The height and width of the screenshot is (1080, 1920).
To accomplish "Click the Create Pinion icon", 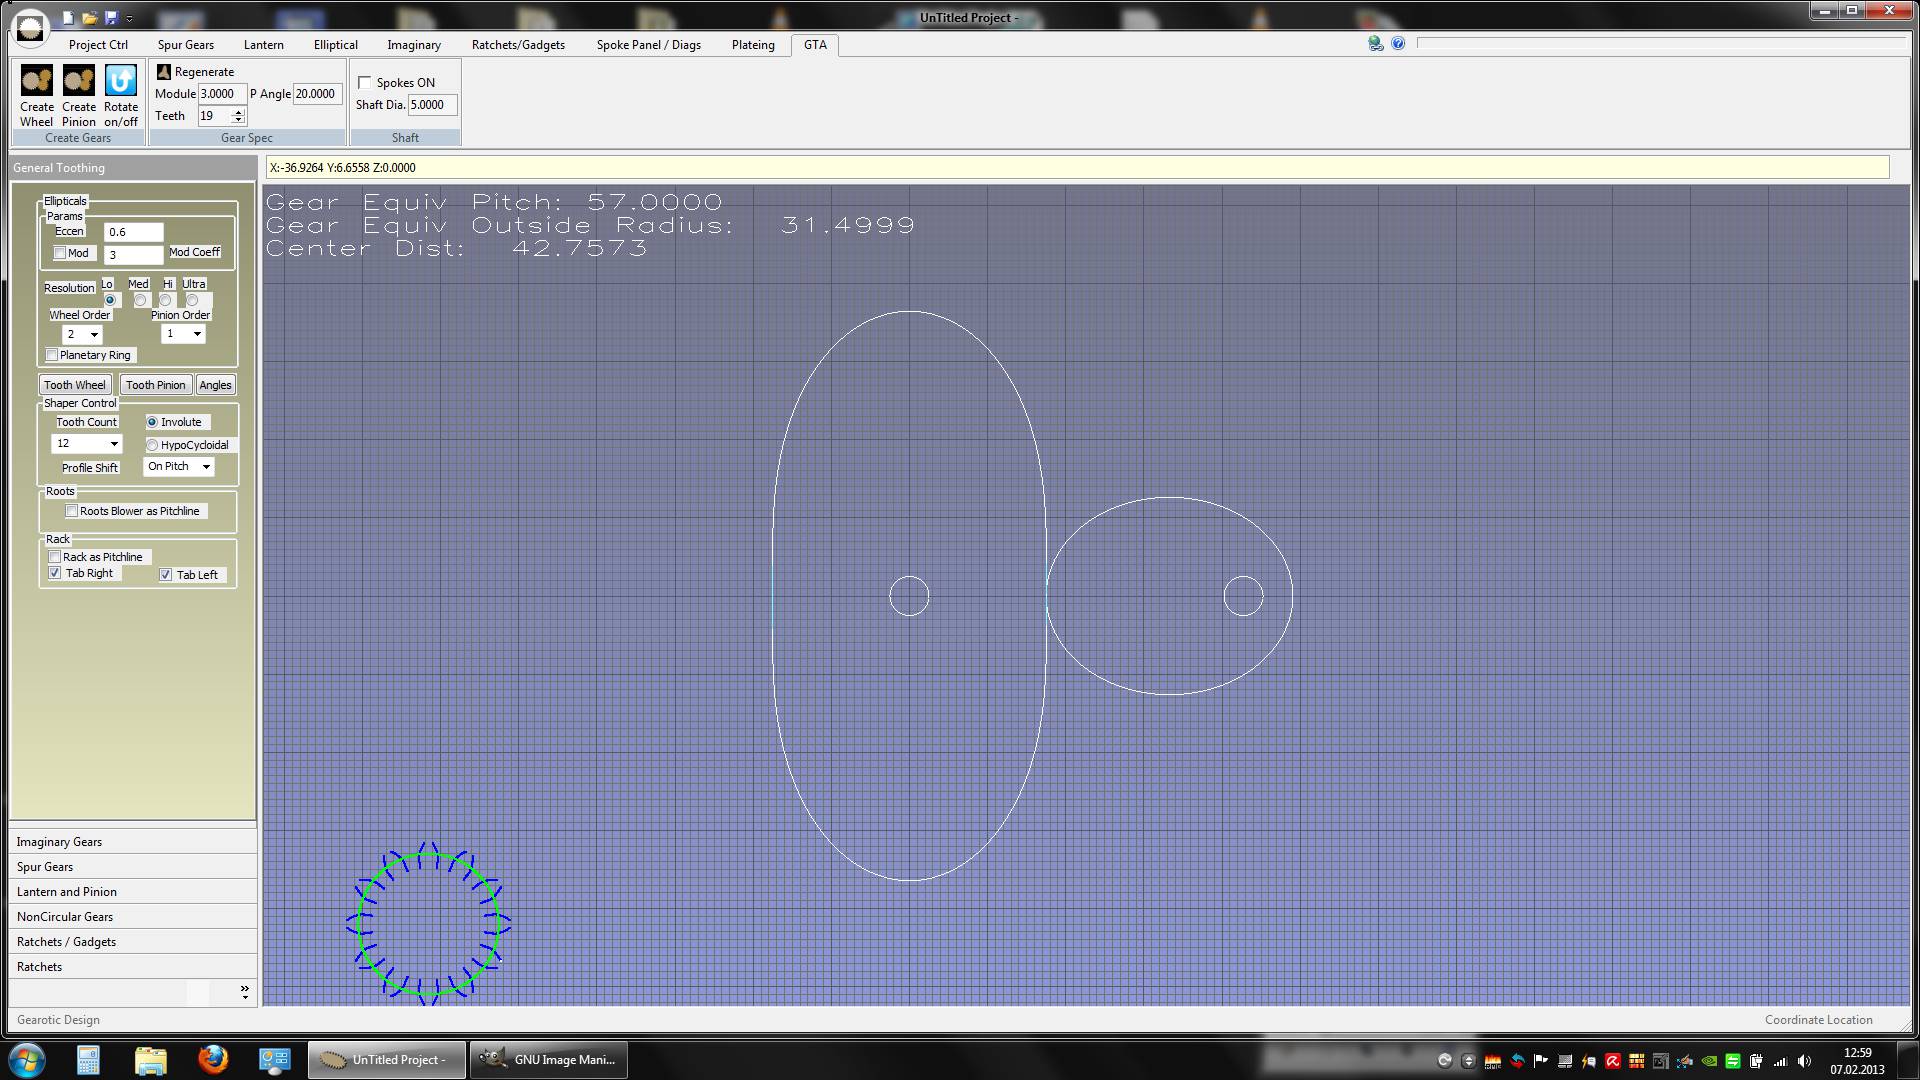I will 79,81.
